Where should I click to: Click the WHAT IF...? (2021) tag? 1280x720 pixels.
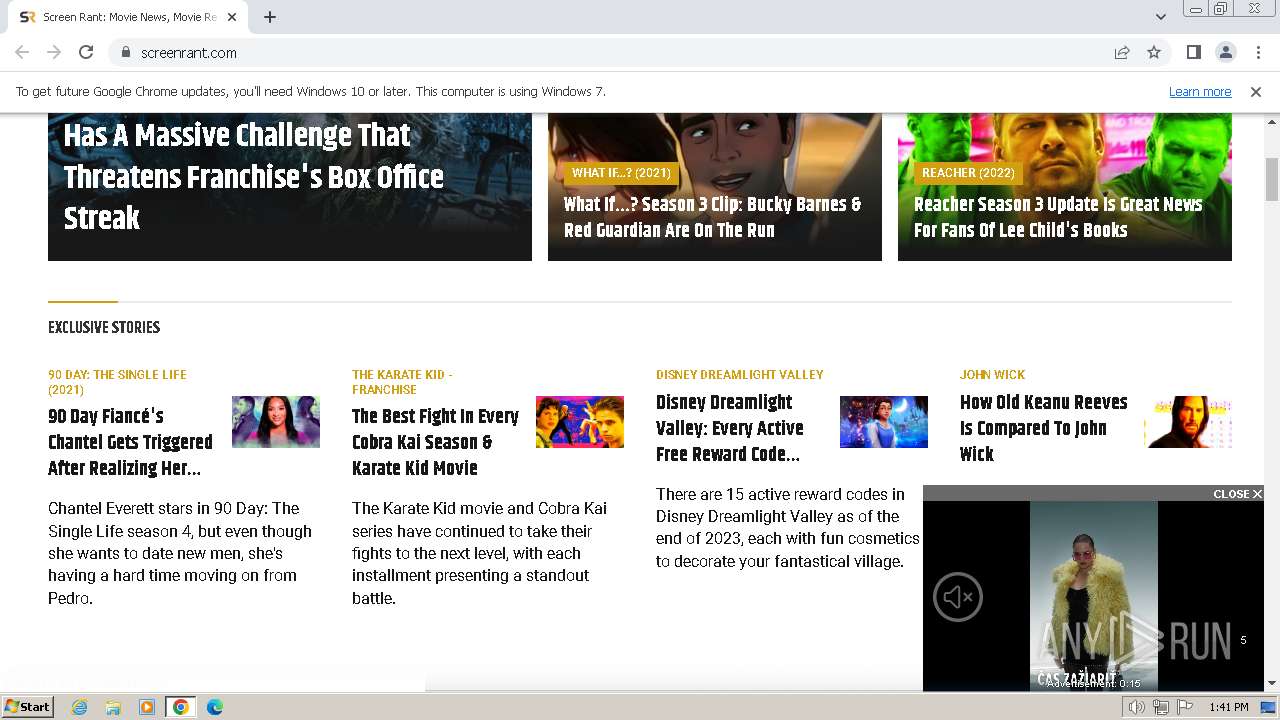pyautogui.click(x=621, y=173)
